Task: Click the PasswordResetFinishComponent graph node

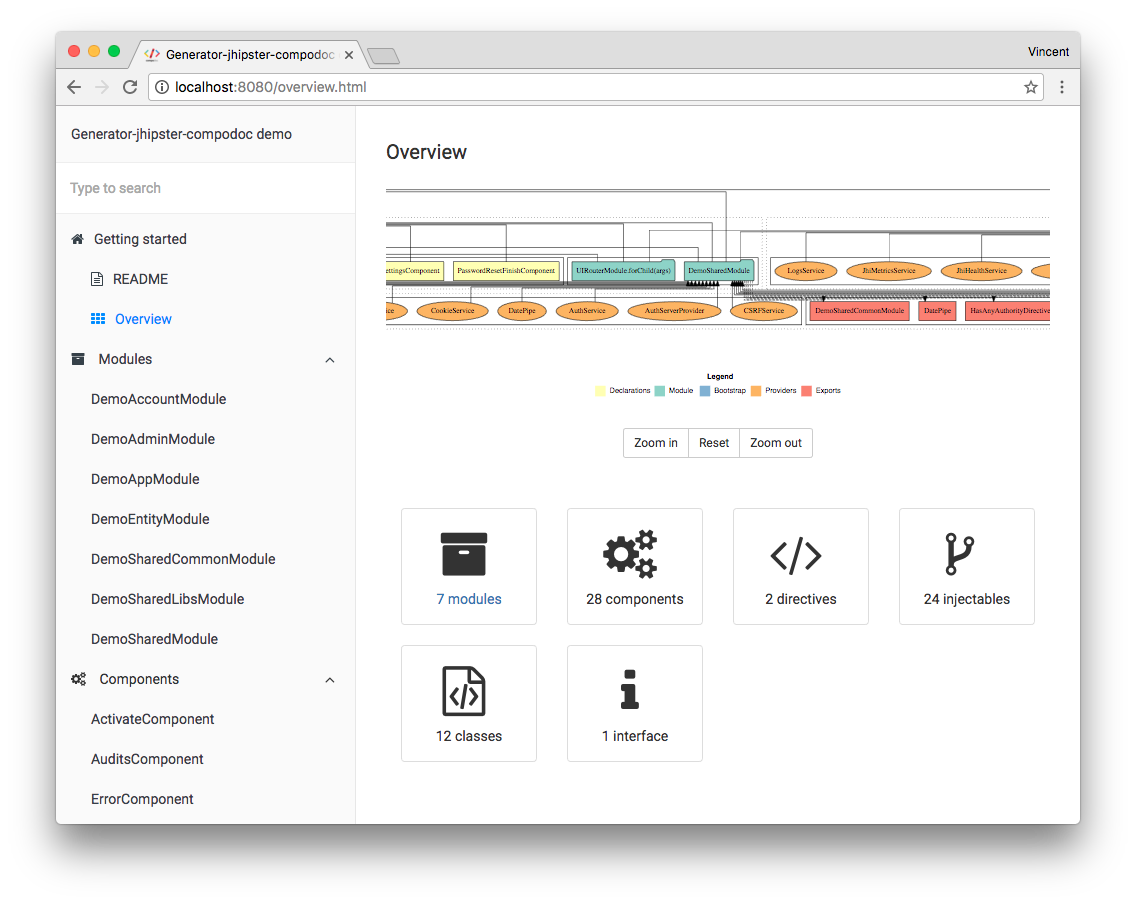Action: pos(506,271)
